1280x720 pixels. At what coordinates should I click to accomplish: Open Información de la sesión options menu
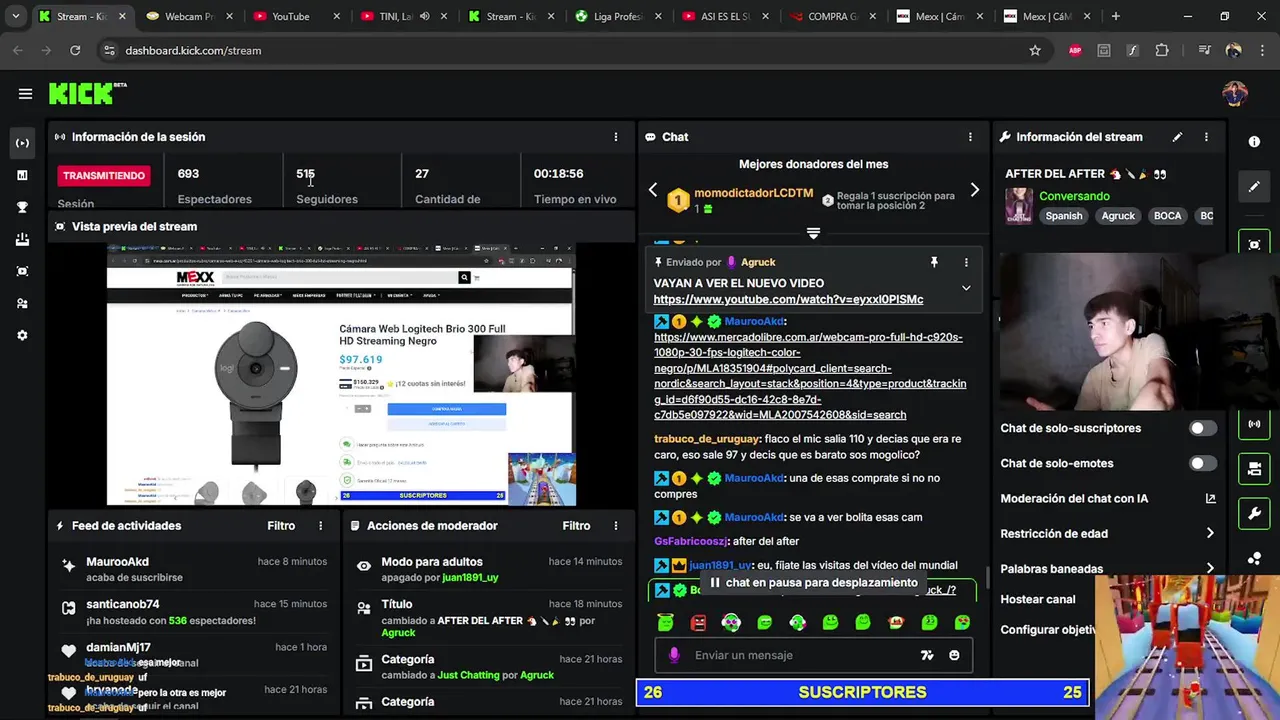(x=616, y=137)
